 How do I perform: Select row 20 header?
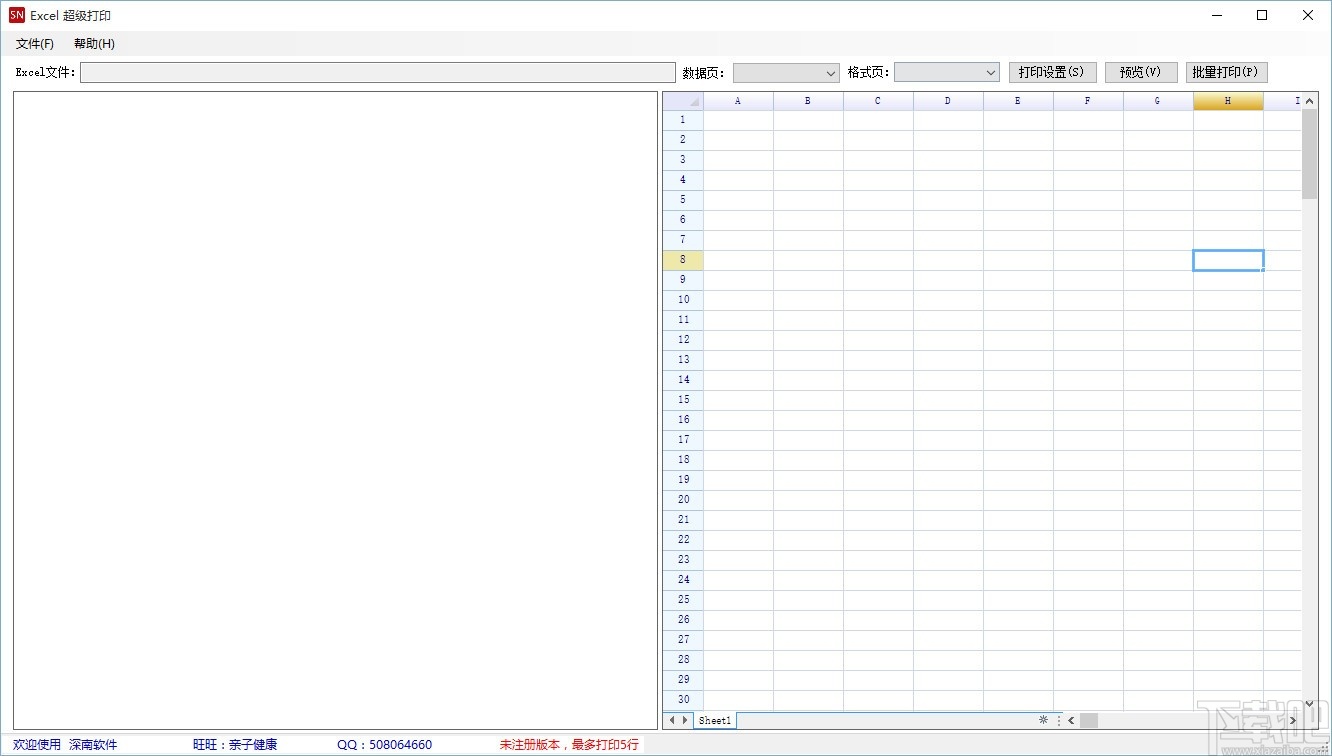tap(683, 500)
